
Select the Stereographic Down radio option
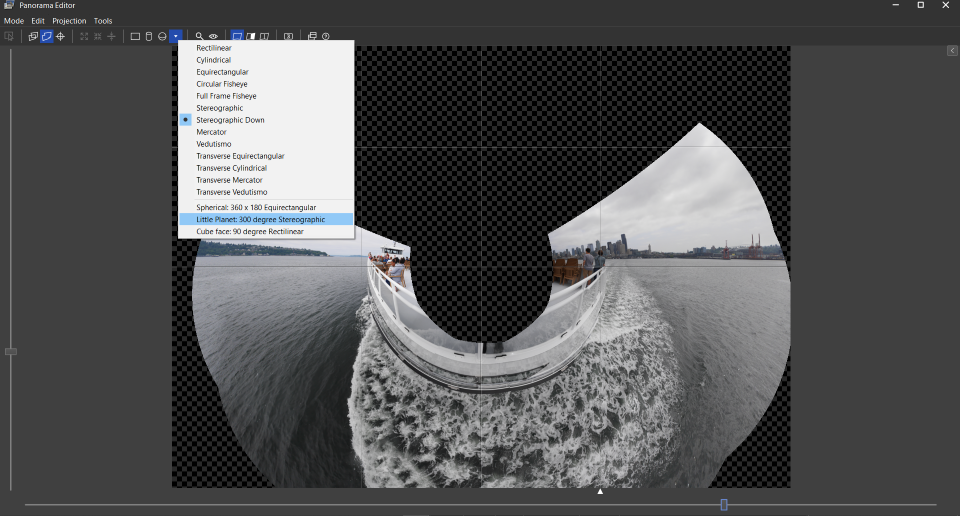(x=230, y=120)
